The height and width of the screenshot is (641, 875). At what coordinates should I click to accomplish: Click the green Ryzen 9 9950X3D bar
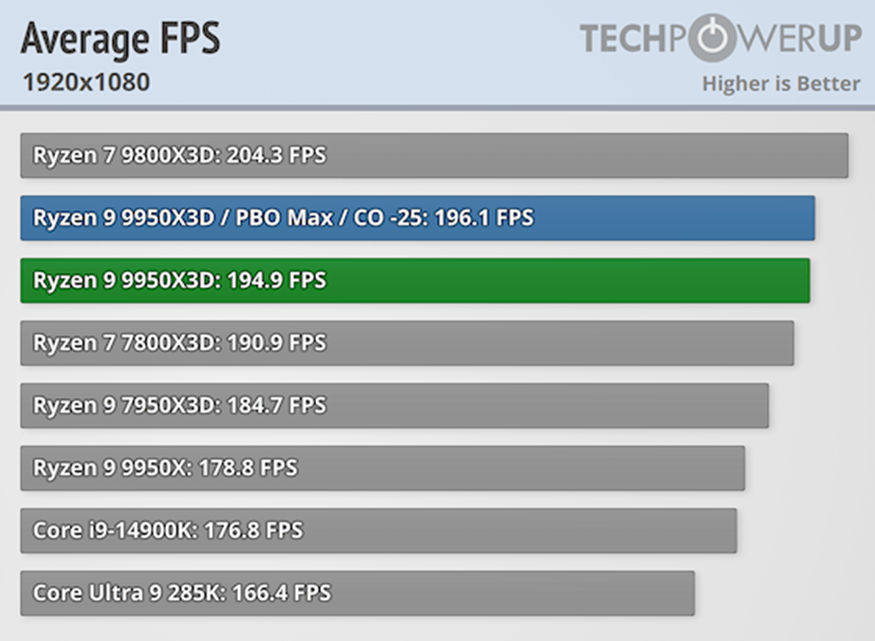(x=600, y=281)
